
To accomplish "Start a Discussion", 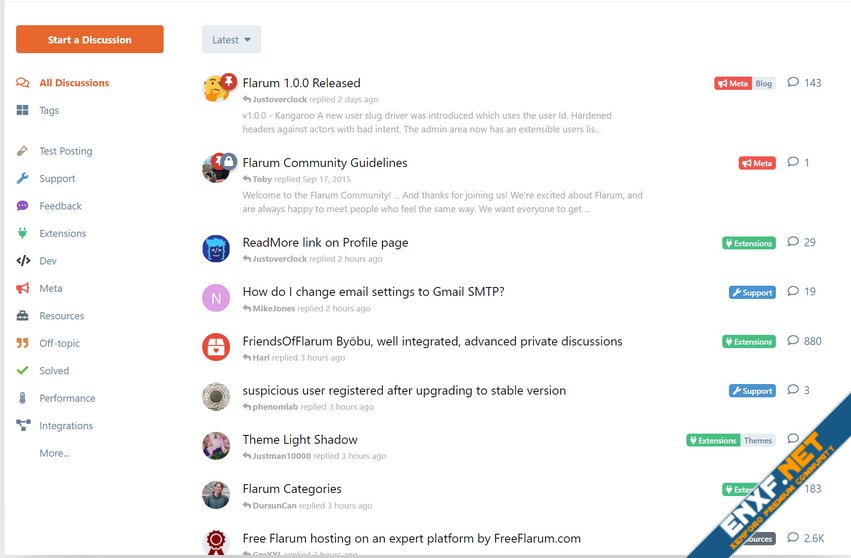I will pos(90,39).
